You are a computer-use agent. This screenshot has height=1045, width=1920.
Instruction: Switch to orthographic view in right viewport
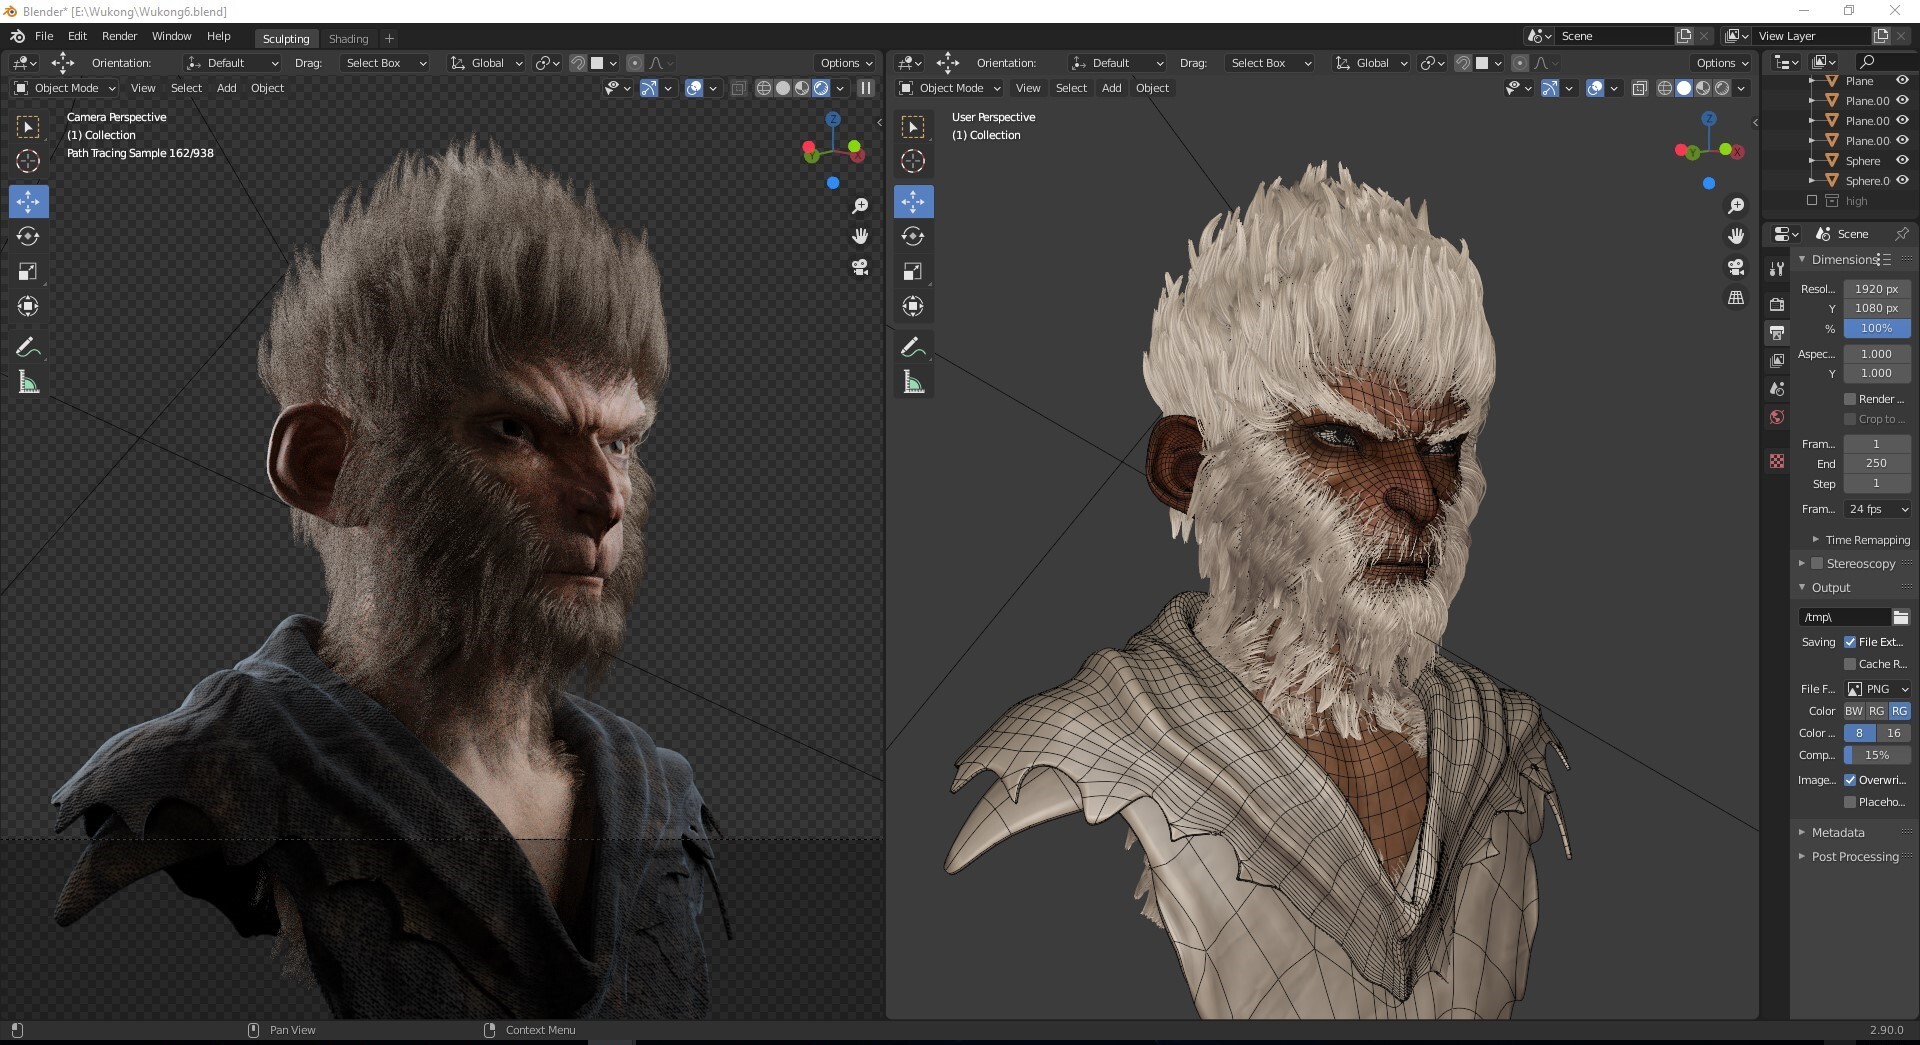pyautogui.click(x=1736, y=298)
